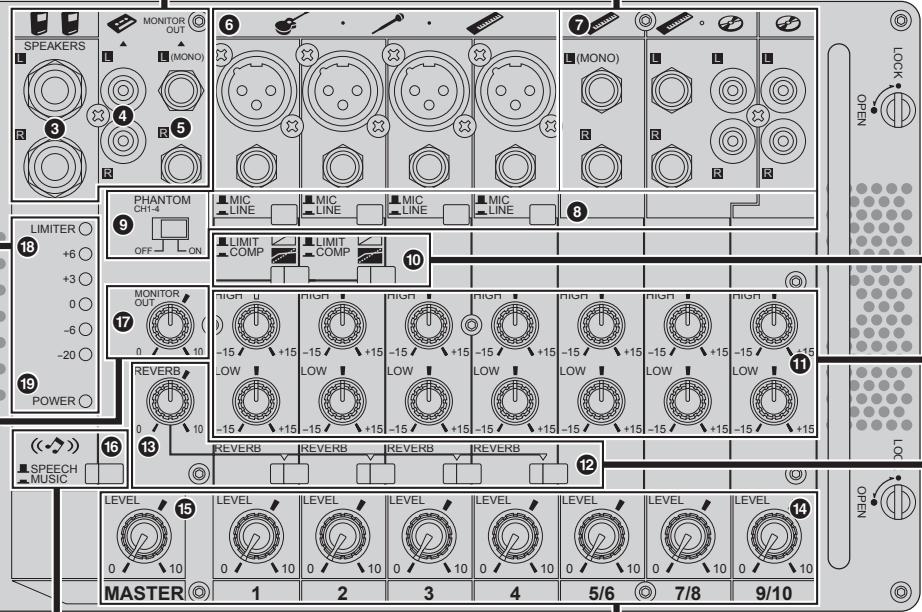Image resolution: width=922 pixels, height=612 pixels.
Task: Click the SPEAKERS R output jack
Action: click(55, 166)
